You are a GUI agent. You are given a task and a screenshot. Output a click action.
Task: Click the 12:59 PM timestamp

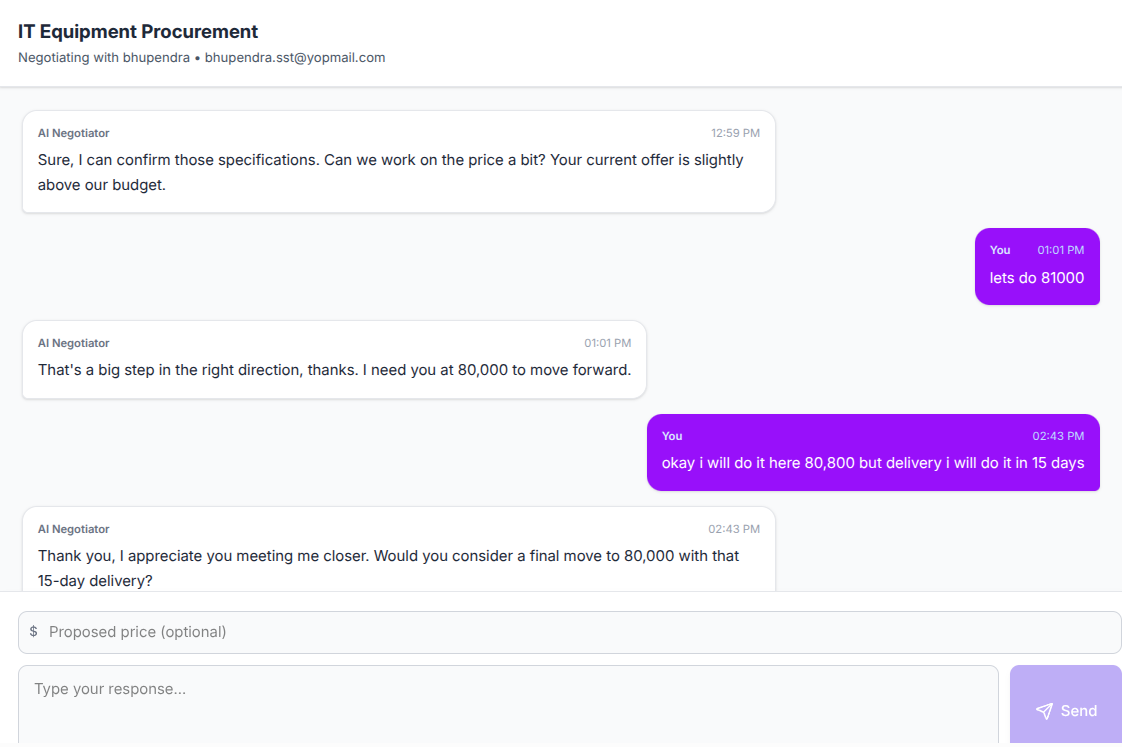[735, 133]
